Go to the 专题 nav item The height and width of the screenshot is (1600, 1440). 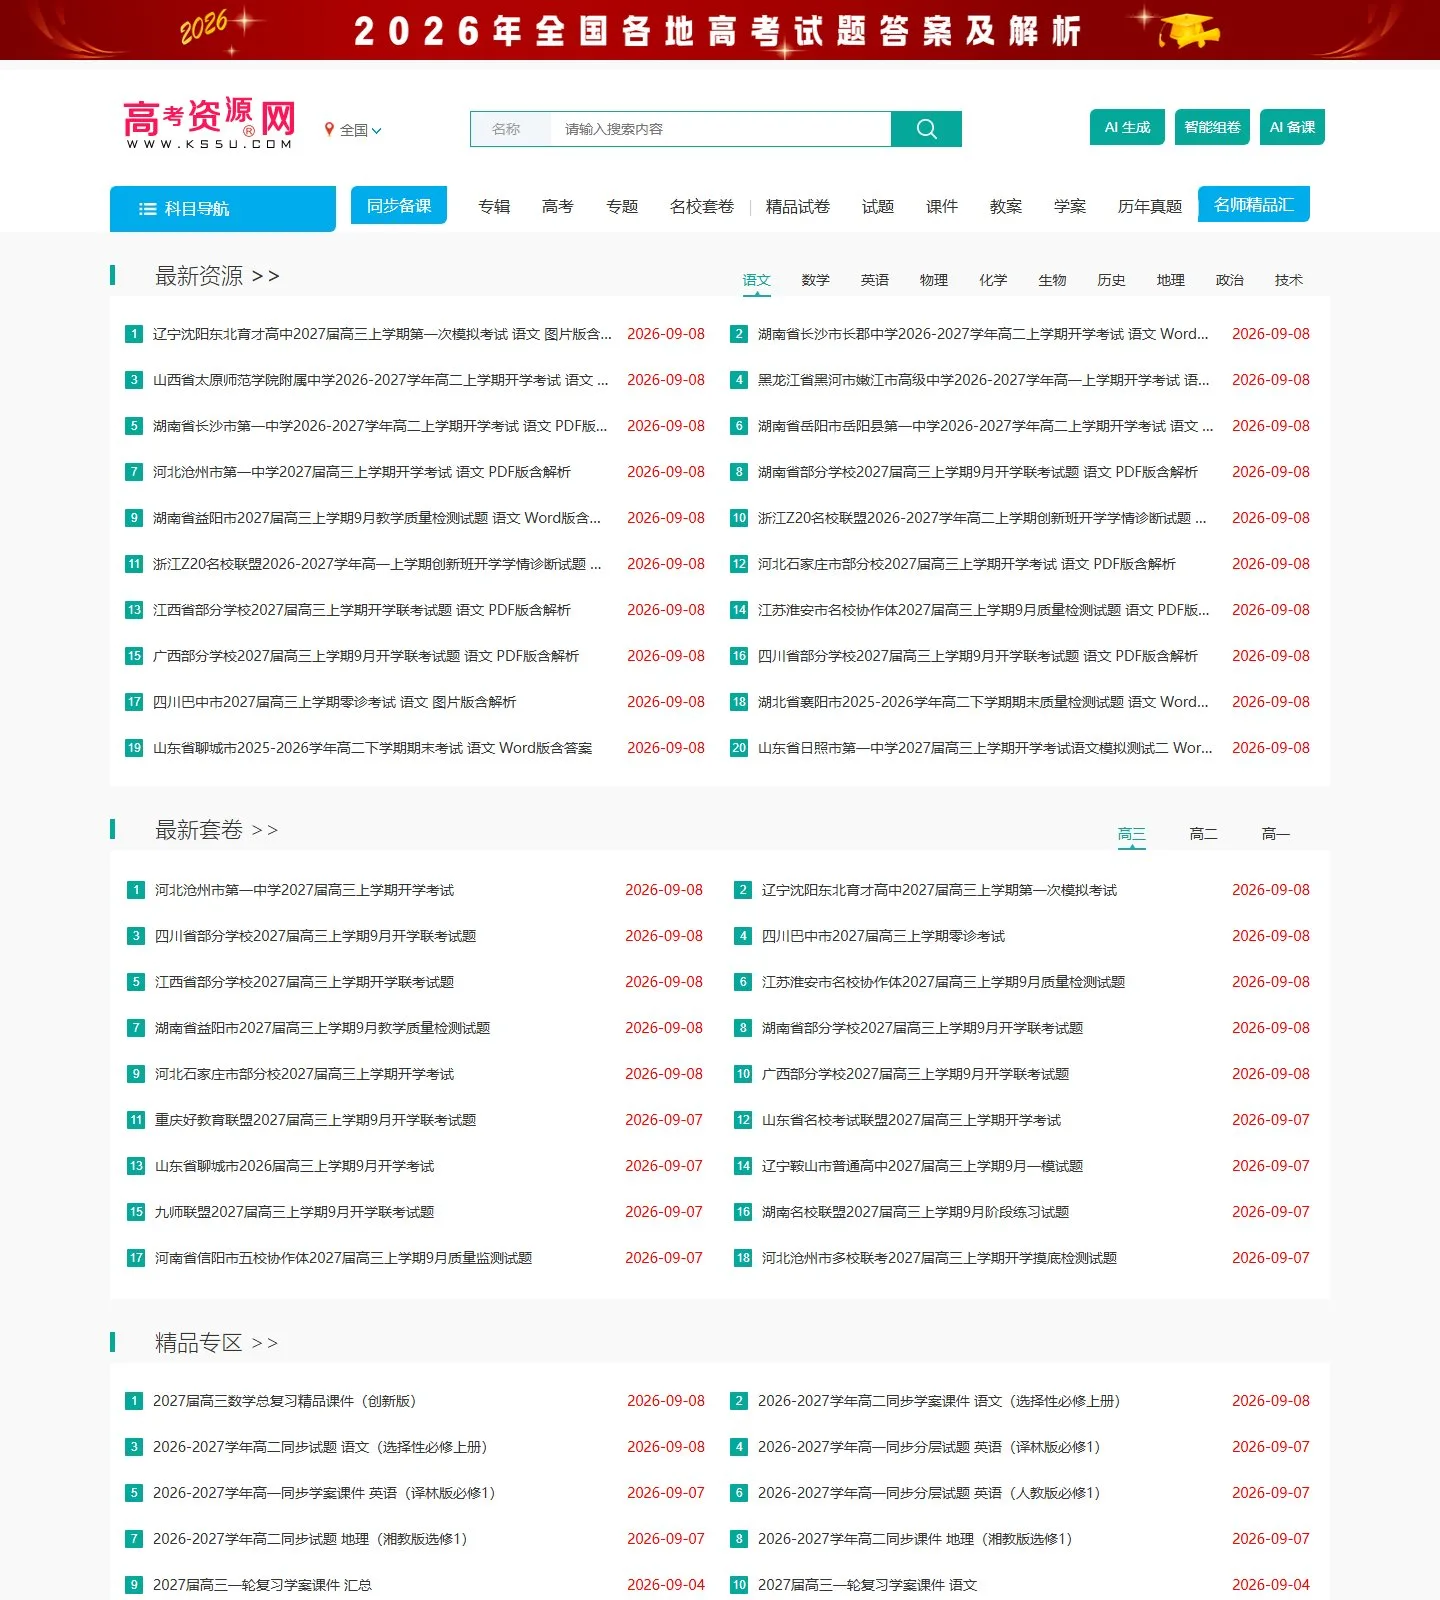point(622,206)
